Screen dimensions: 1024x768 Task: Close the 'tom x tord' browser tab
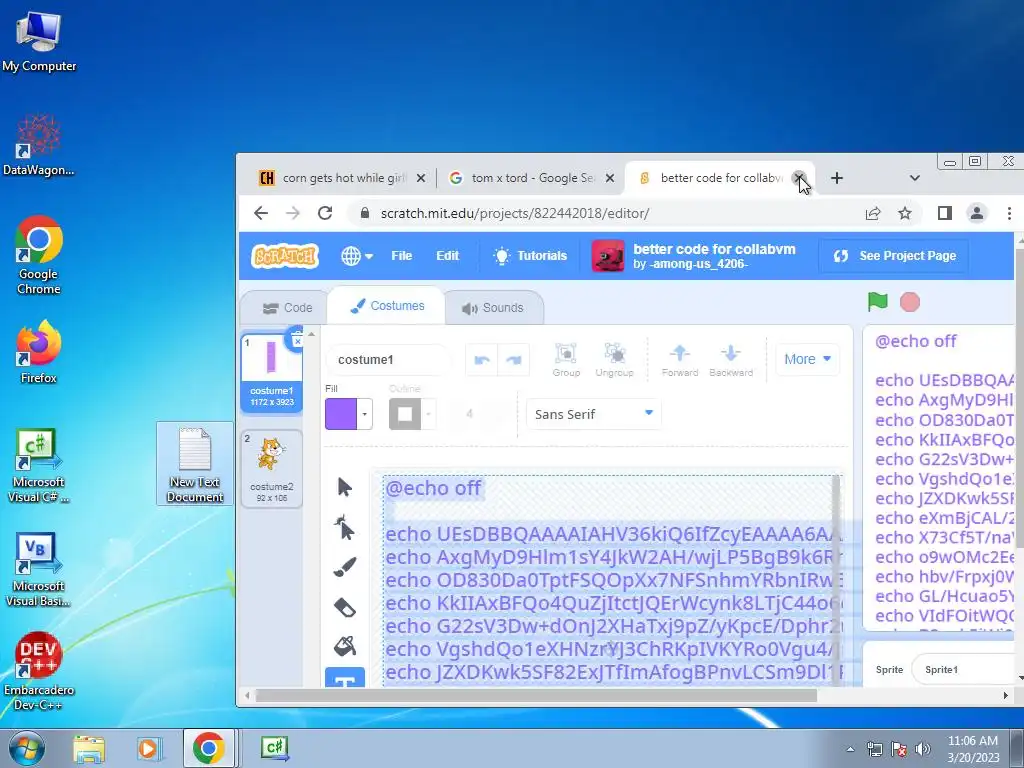[609, 178]
